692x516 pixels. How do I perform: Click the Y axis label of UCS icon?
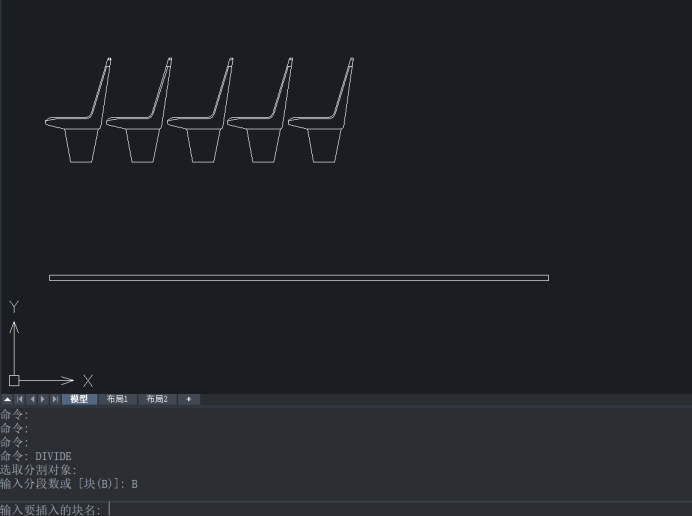point(14,307)
